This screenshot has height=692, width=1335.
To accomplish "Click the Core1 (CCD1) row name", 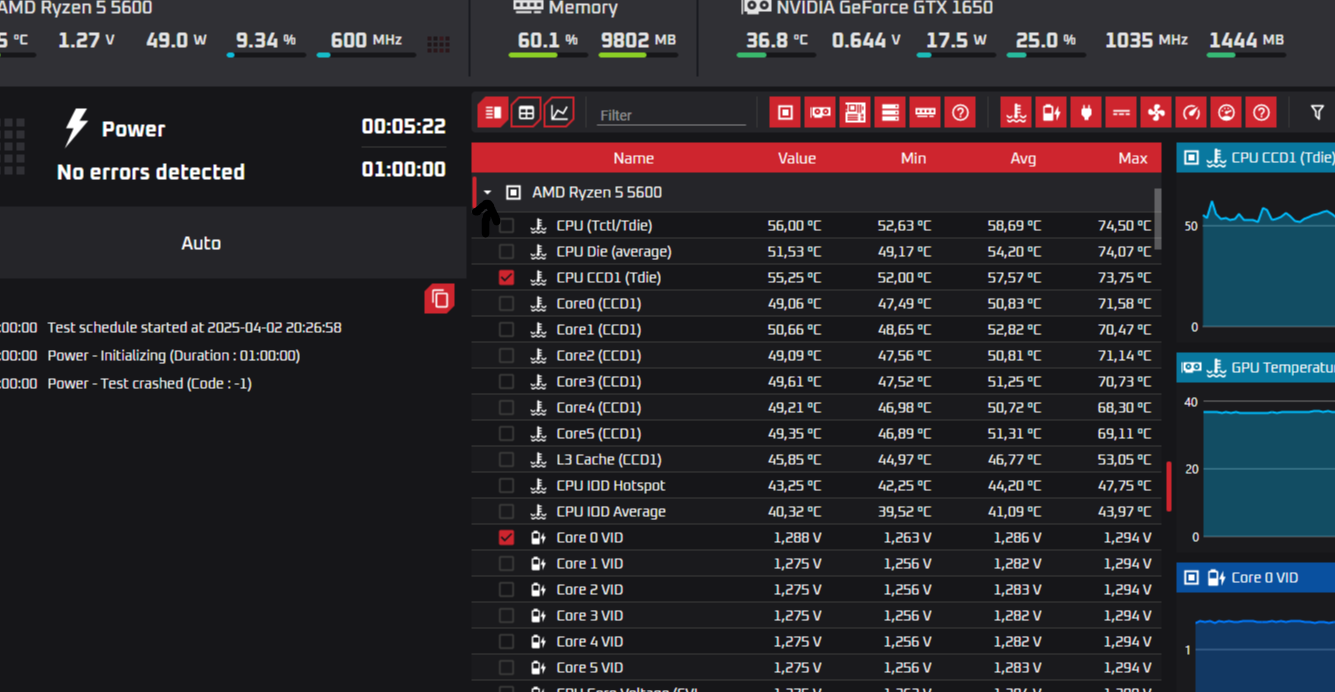I will 598,330.
